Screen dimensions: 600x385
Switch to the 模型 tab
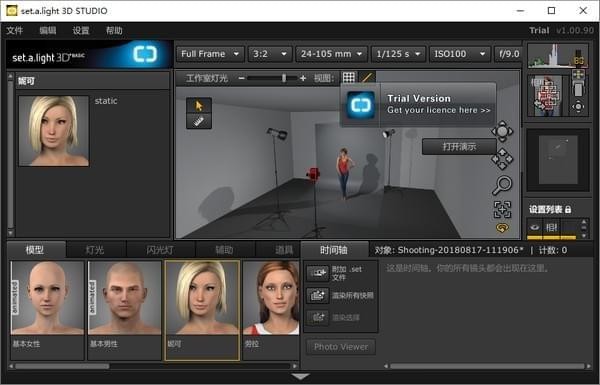(x=36, y=250)
